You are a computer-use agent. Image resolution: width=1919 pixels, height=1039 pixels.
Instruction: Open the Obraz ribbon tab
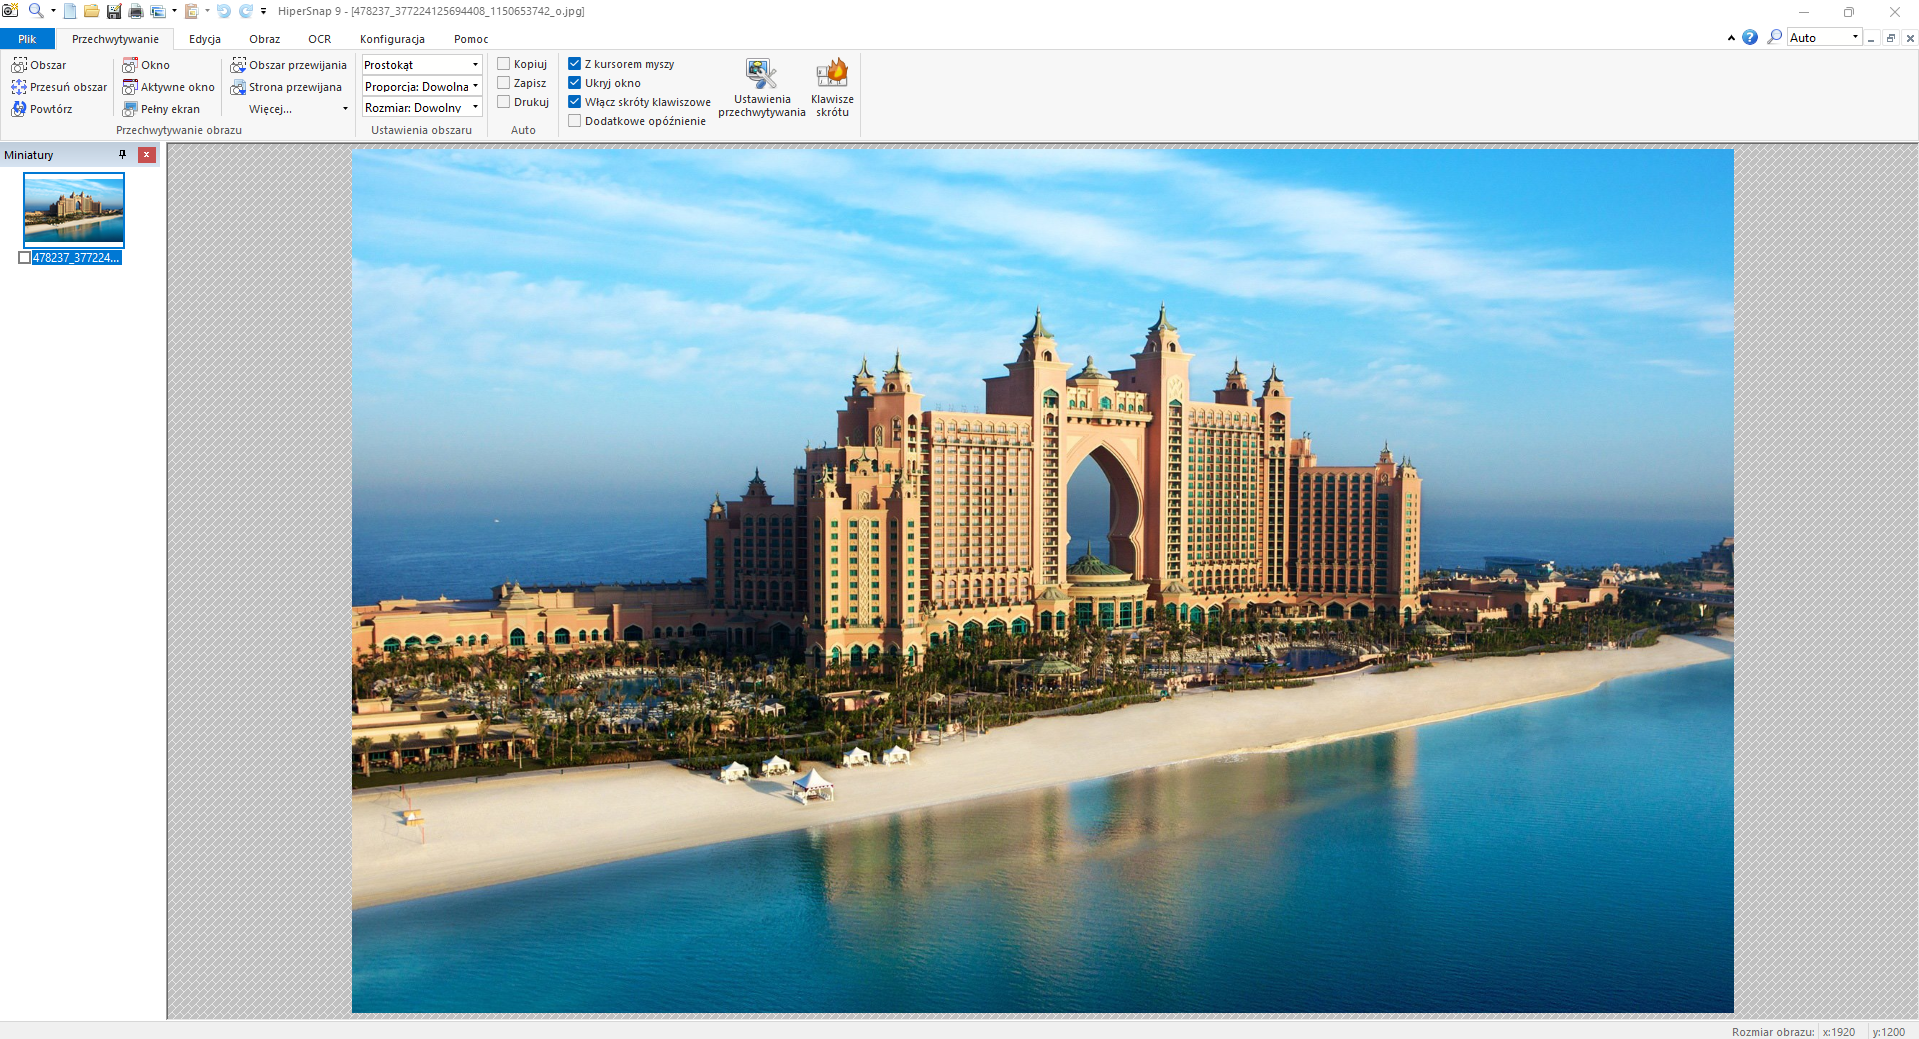point(265,39)
